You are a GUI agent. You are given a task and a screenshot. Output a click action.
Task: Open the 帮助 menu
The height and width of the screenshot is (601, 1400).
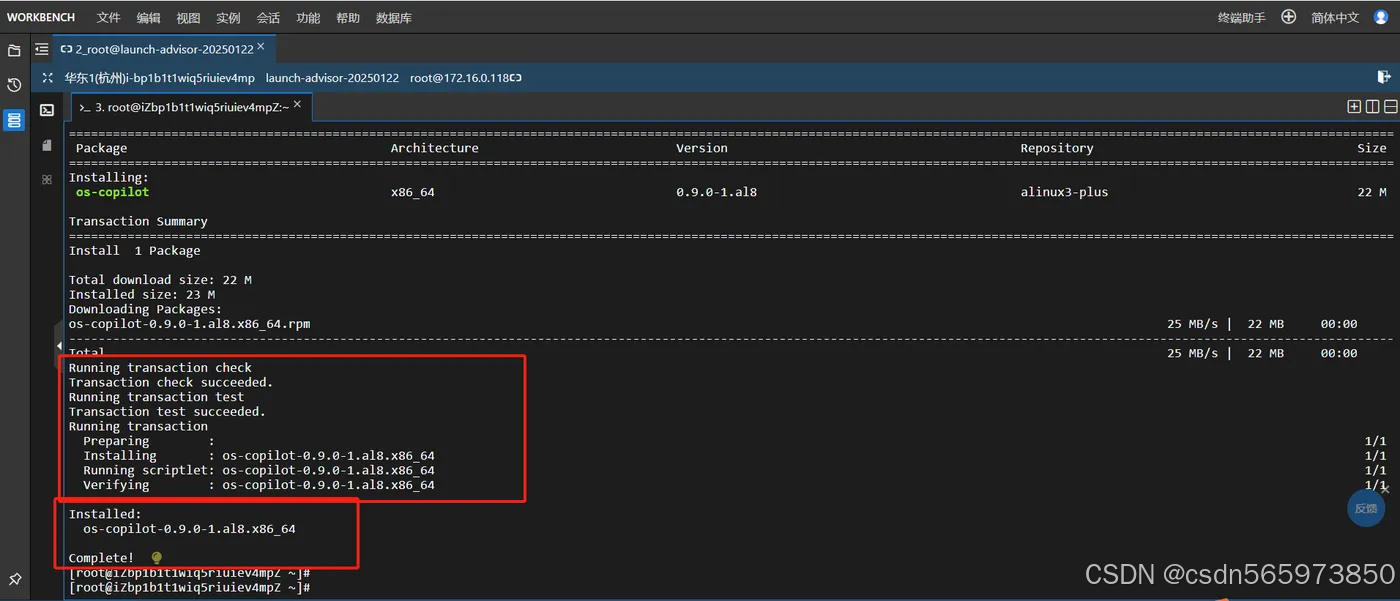coord(348,18)
